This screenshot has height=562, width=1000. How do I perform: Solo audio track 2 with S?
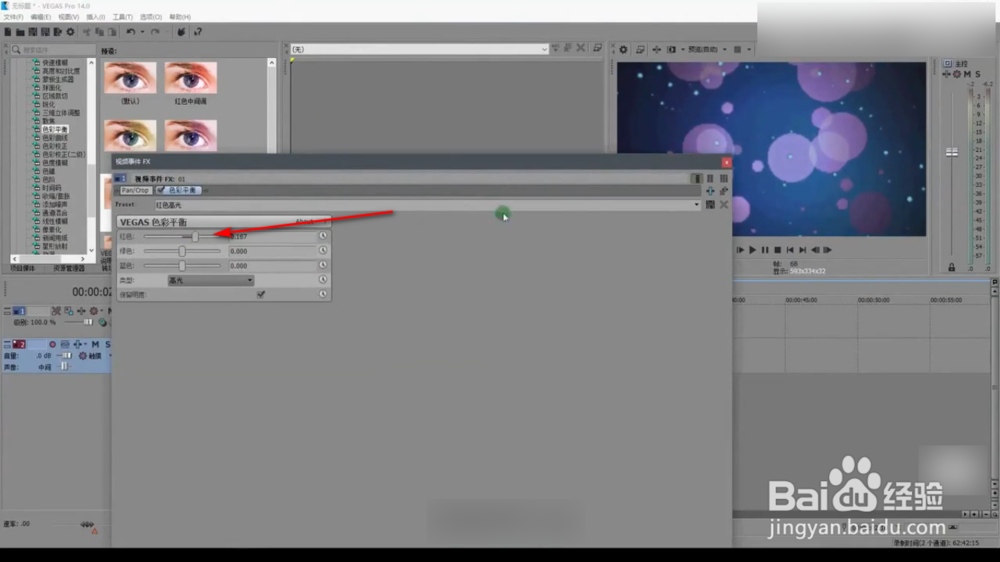pos(107,344)
